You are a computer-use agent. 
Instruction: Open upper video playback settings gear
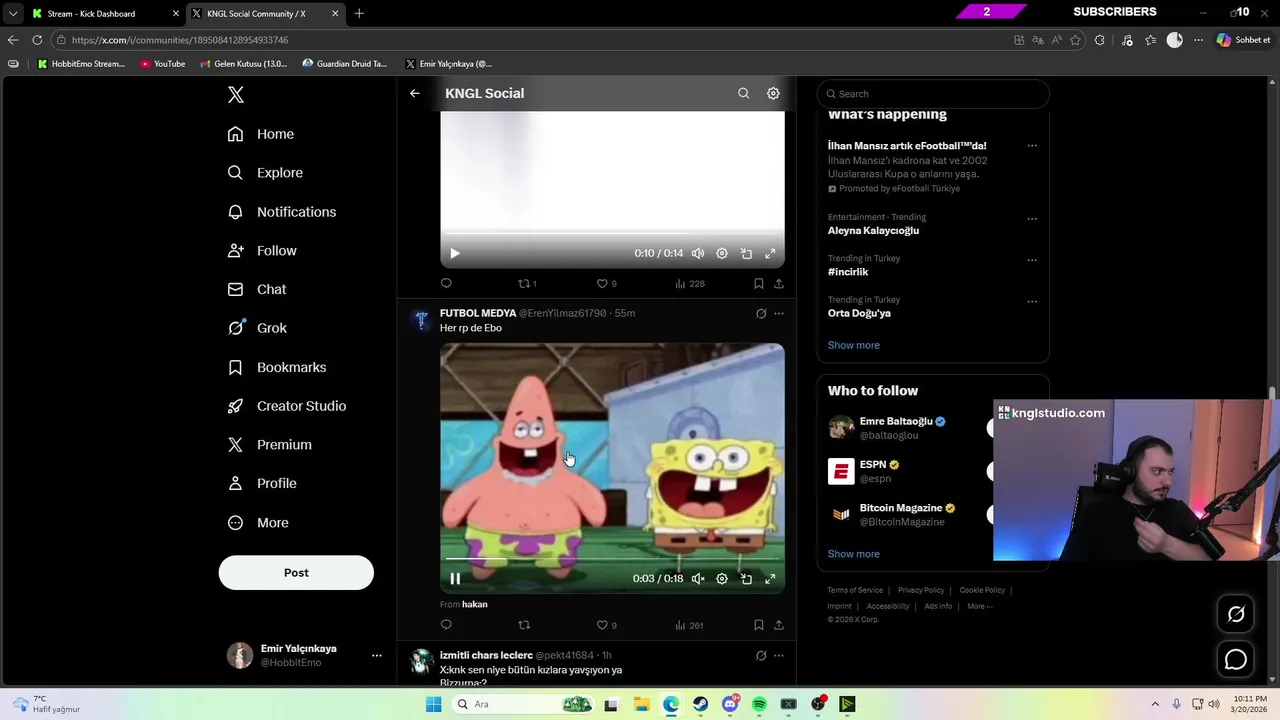722,254
